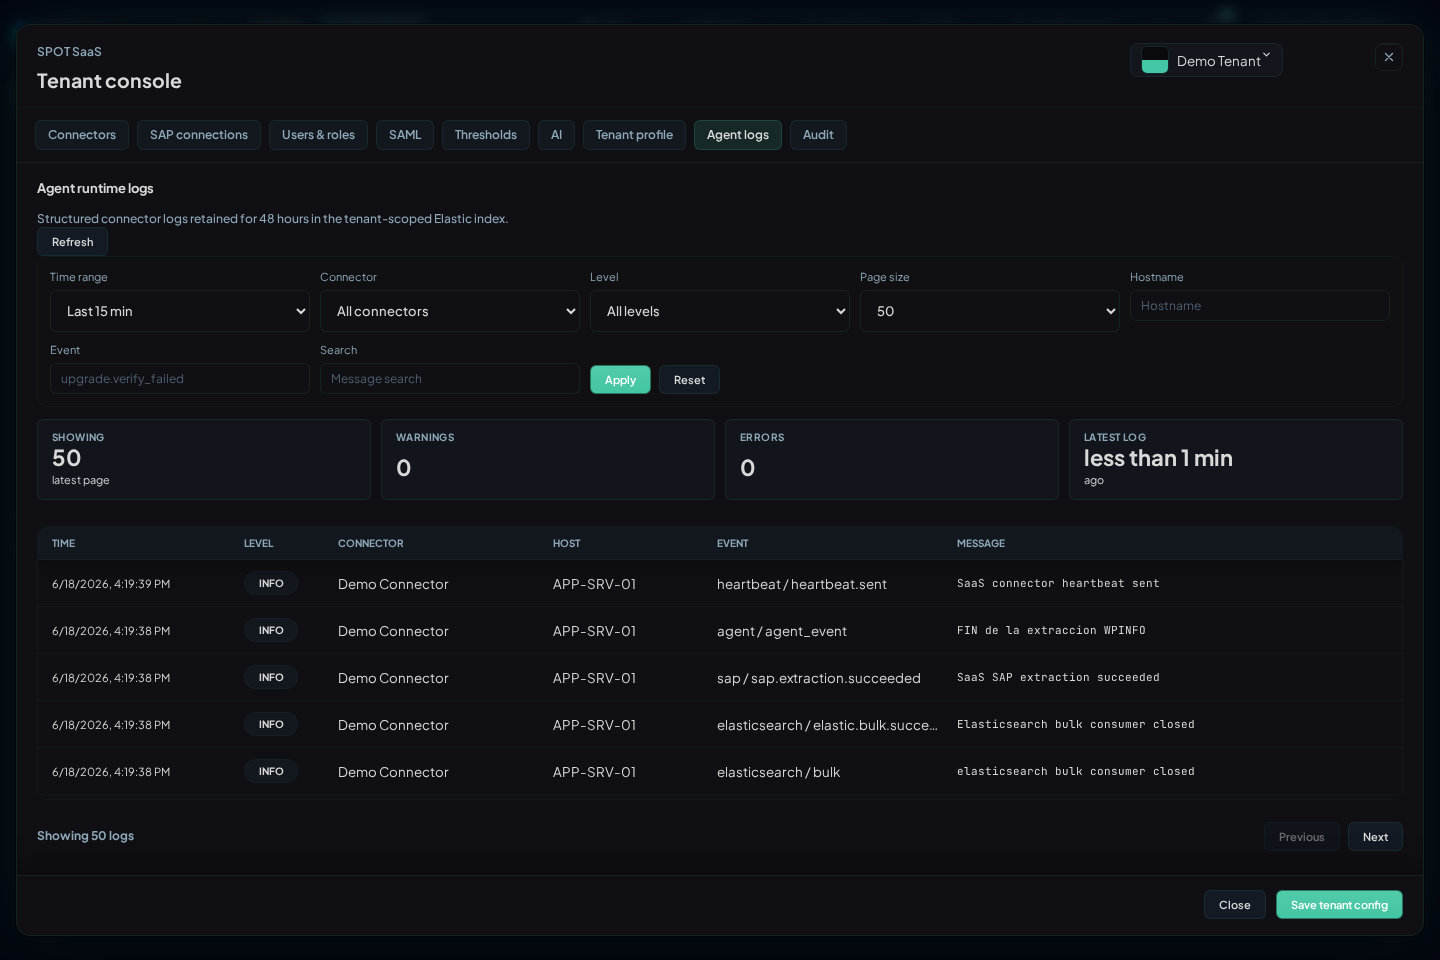Click the Event filter input
The height and width of the screenshot is (960, 1440).
click(x=180, y=379)
